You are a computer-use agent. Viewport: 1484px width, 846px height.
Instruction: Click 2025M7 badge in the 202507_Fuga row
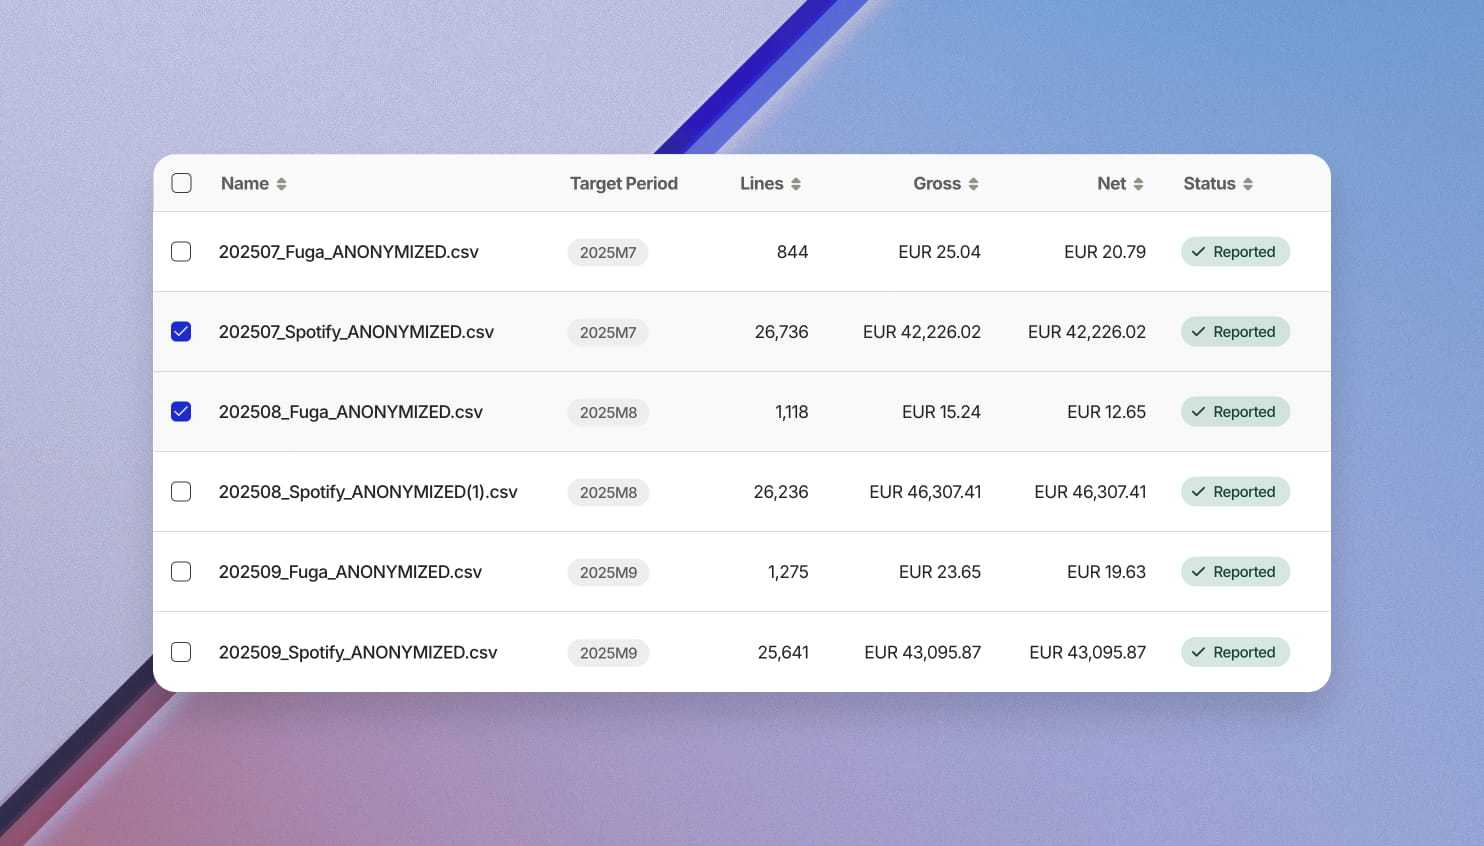click(608, 252)
